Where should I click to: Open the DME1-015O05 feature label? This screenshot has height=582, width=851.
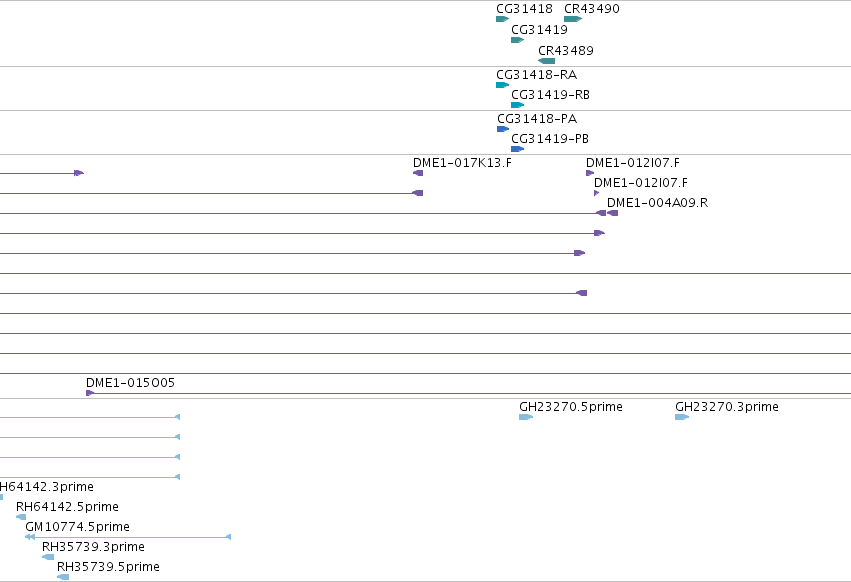[130, 383]
